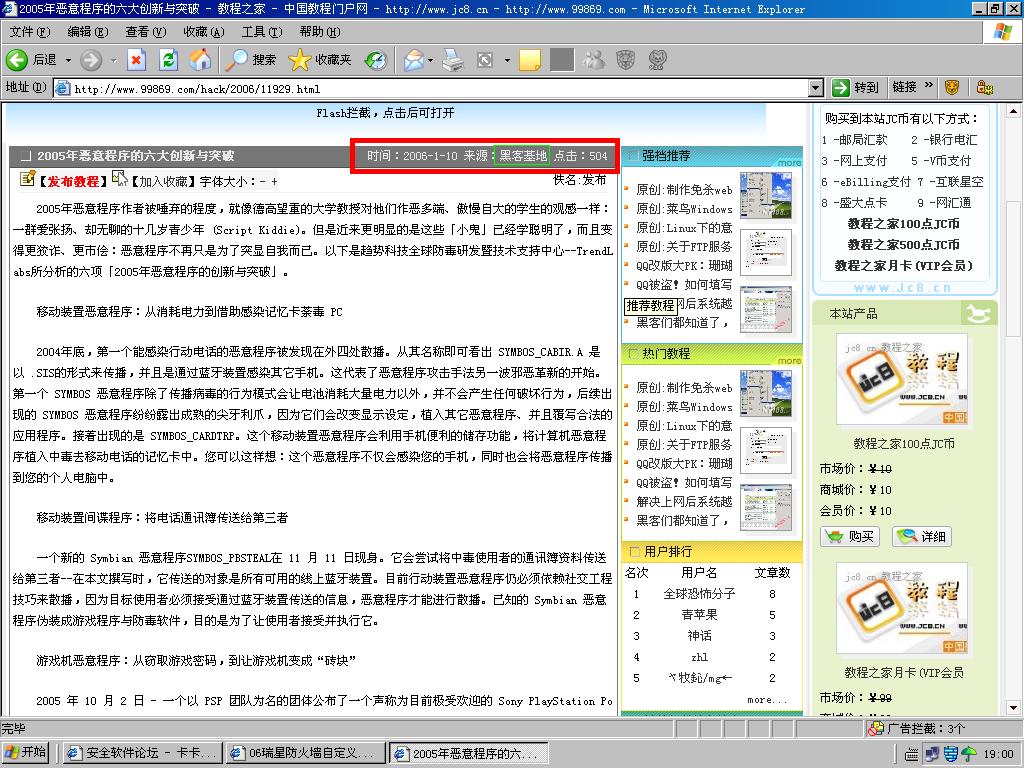Screen dimensions: 1024x768
Task: Open forward button history dropdown
Action: click(113, 60)
